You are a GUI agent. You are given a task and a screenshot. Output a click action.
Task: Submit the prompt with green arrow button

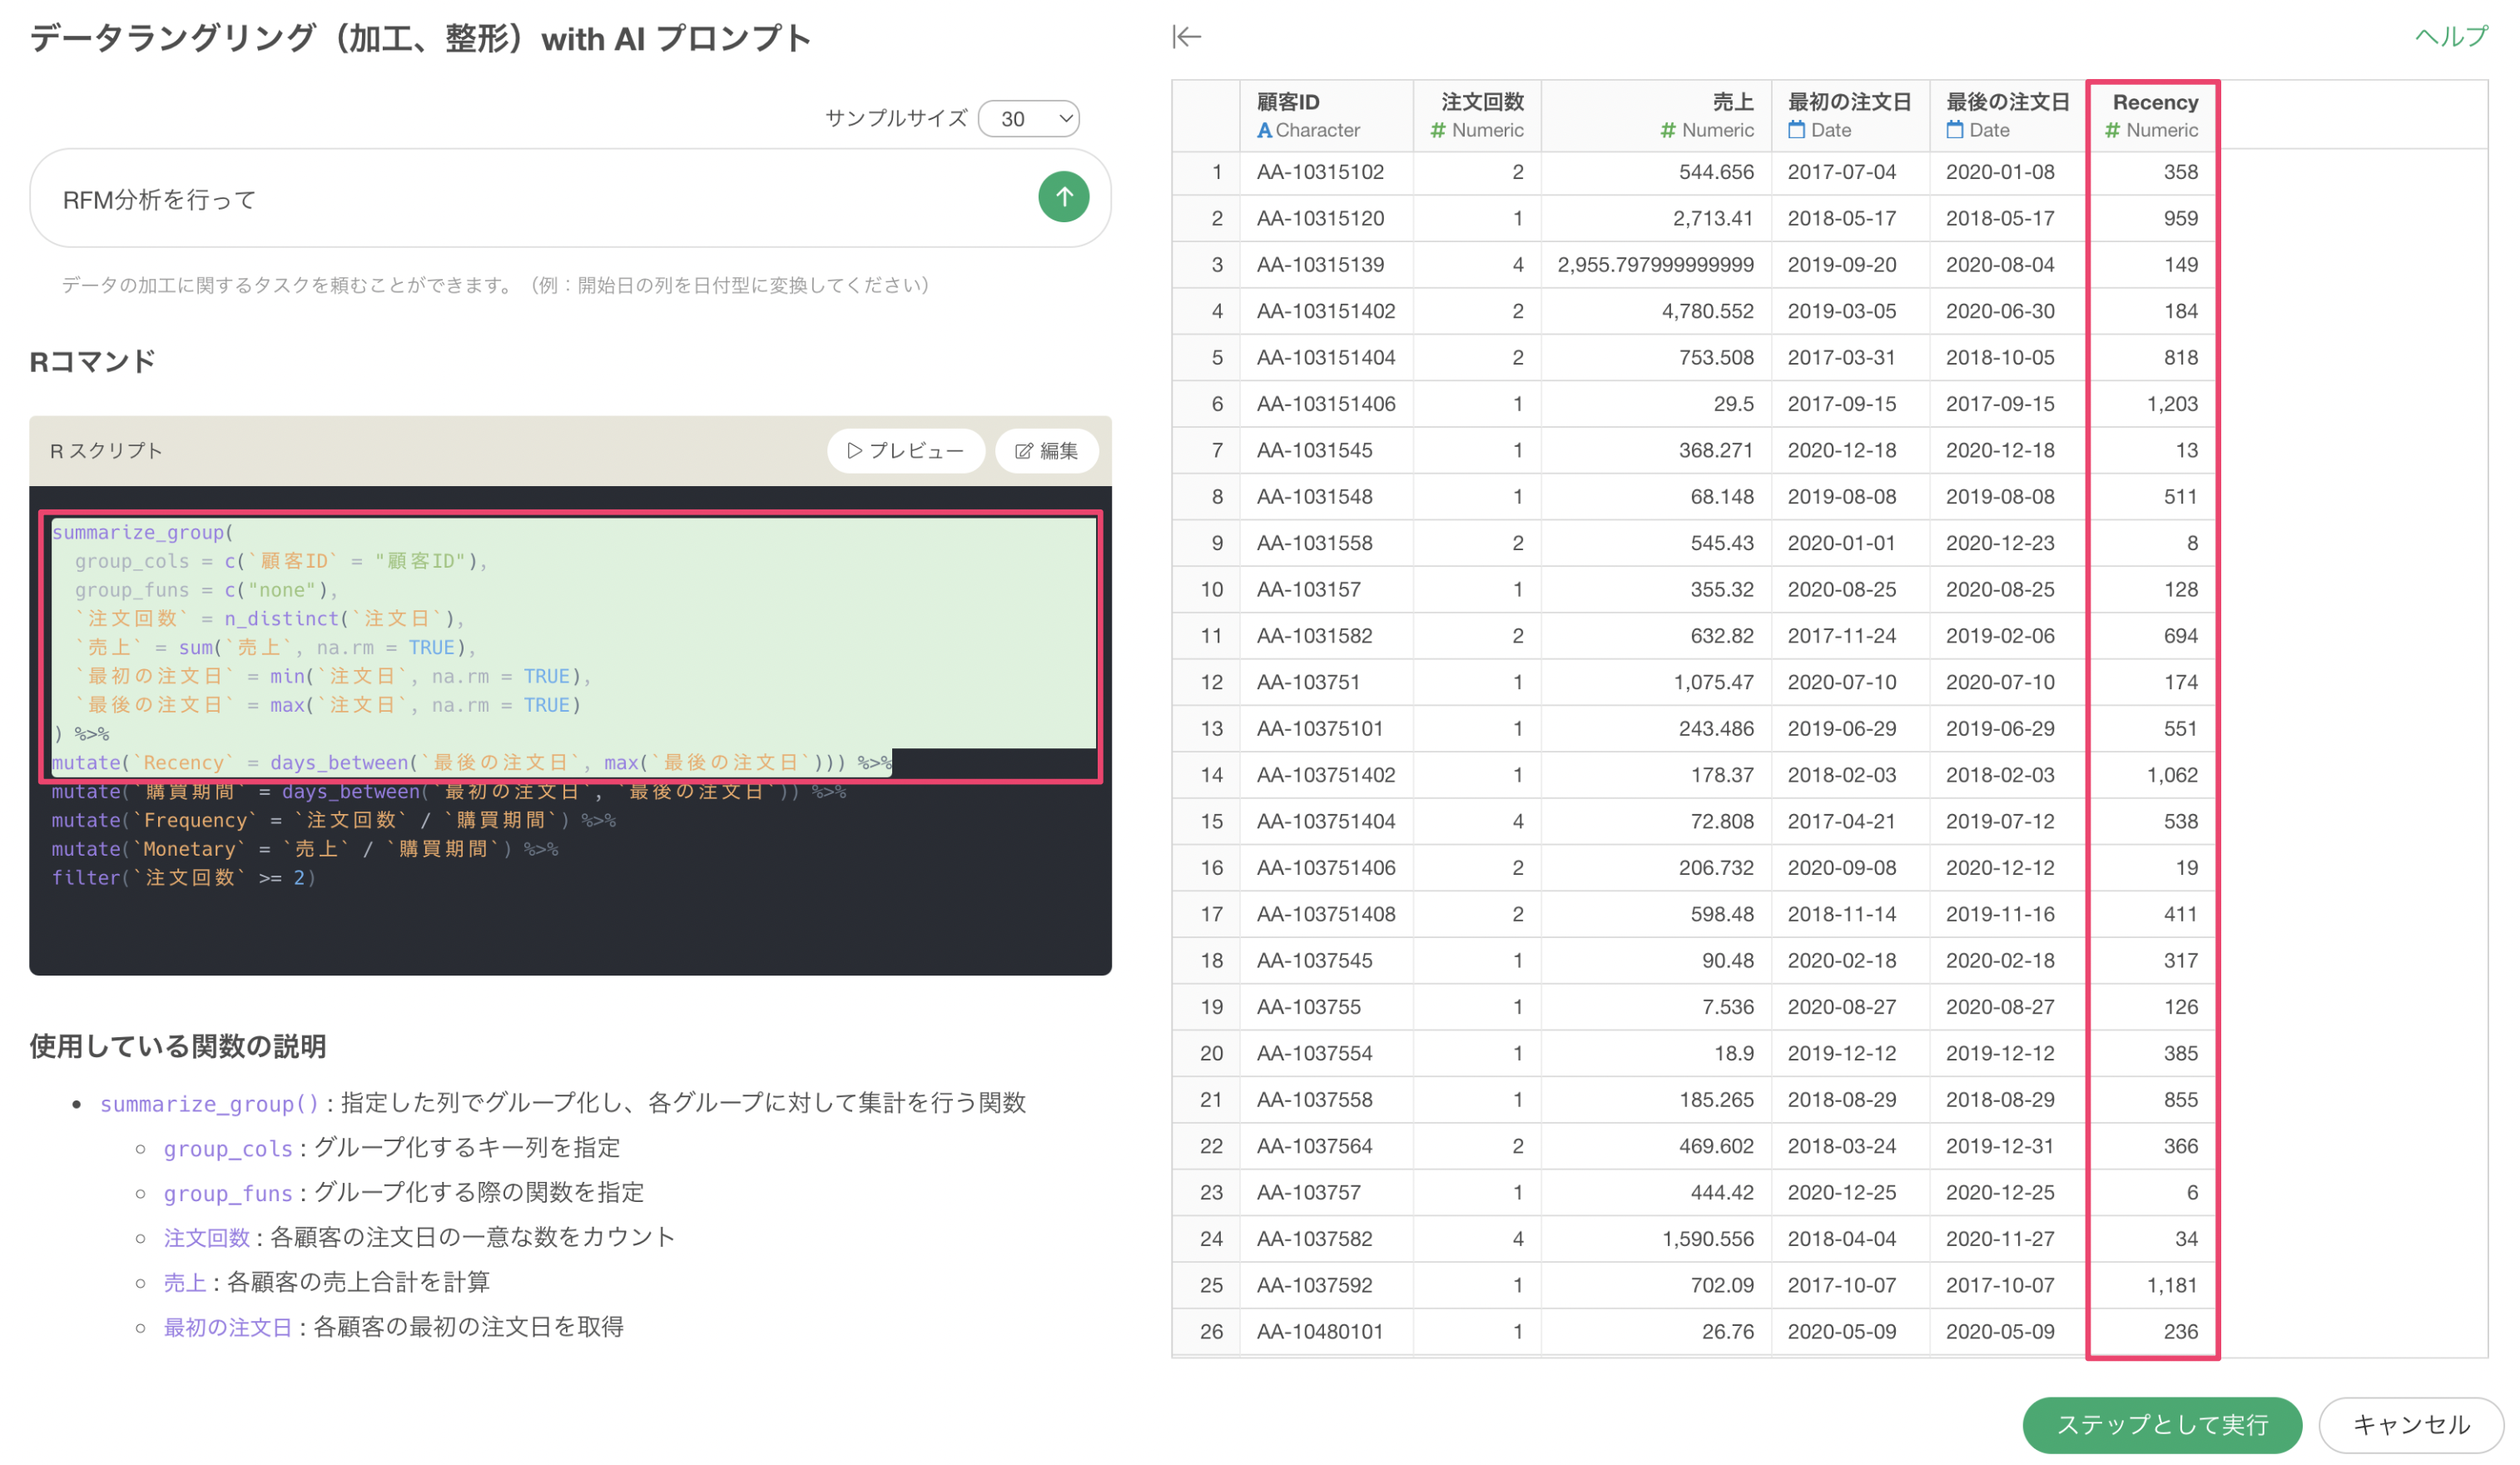point(1063,197)
